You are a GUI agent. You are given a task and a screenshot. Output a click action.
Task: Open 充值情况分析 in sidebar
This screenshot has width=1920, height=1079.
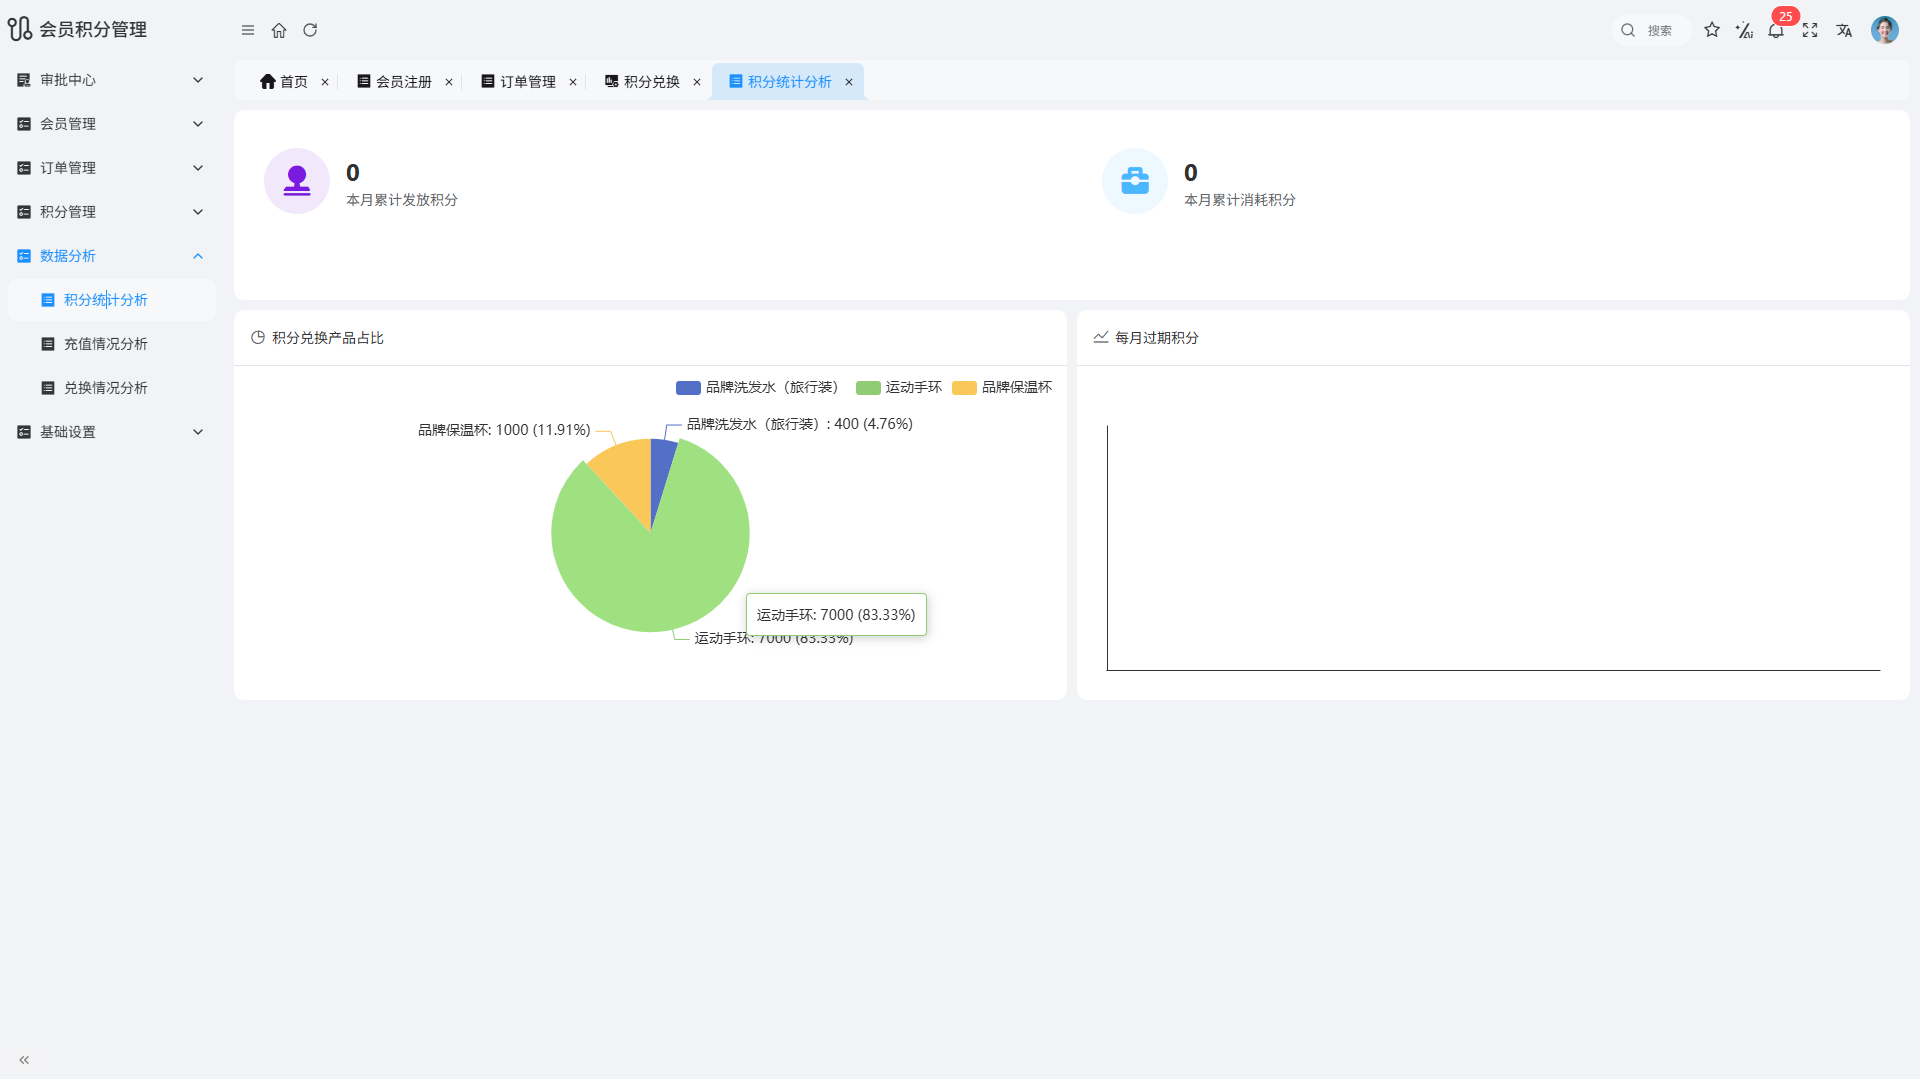[105, 344]
